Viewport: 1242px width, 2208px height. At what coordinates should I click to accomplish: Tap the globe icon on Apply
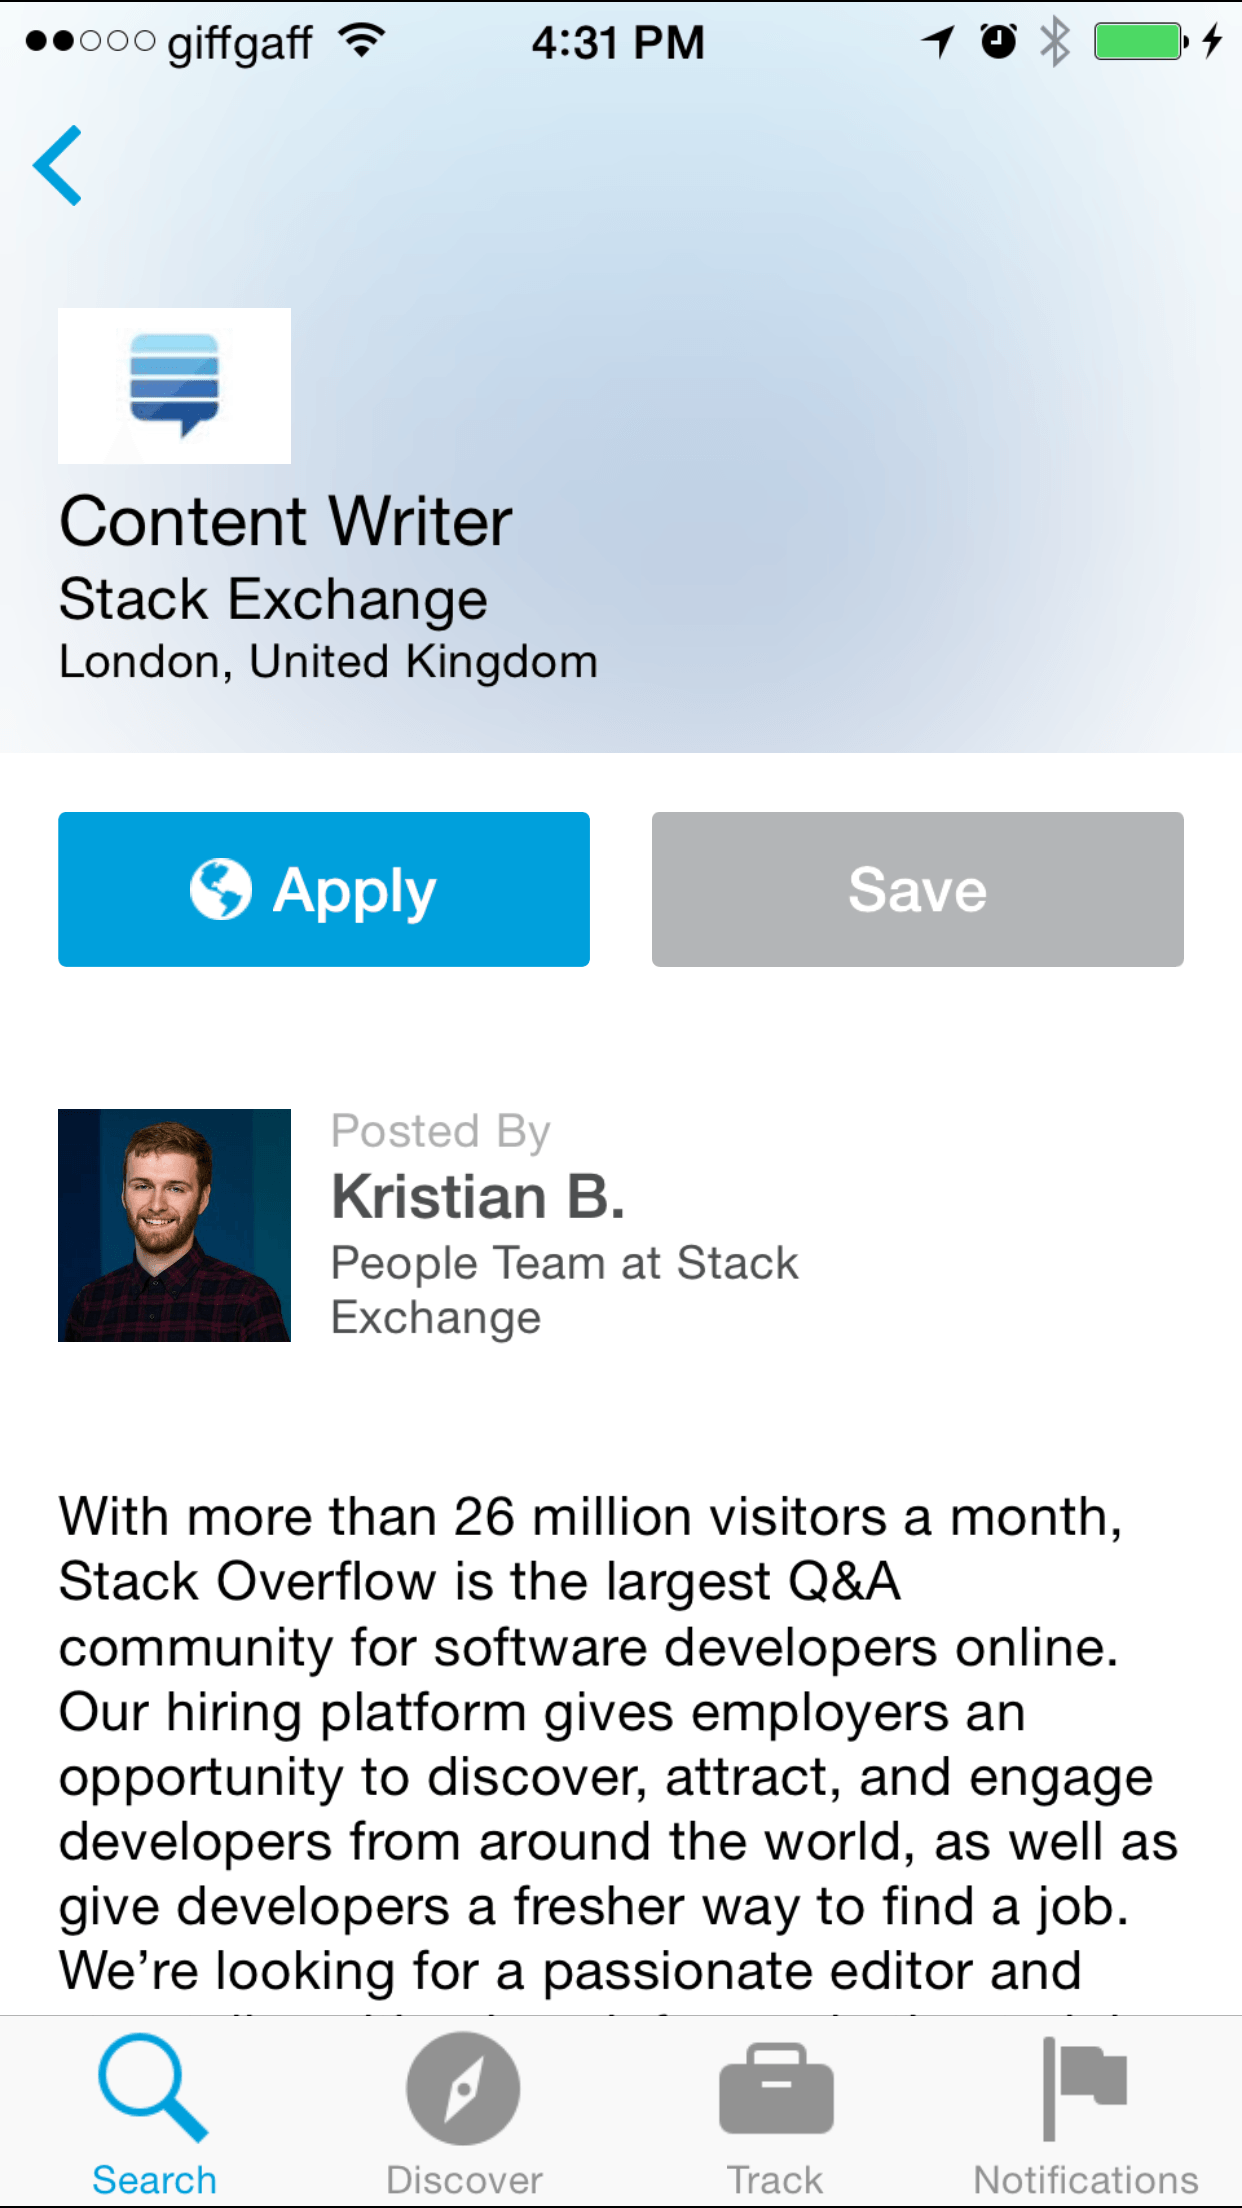click(x=221, y=889)
